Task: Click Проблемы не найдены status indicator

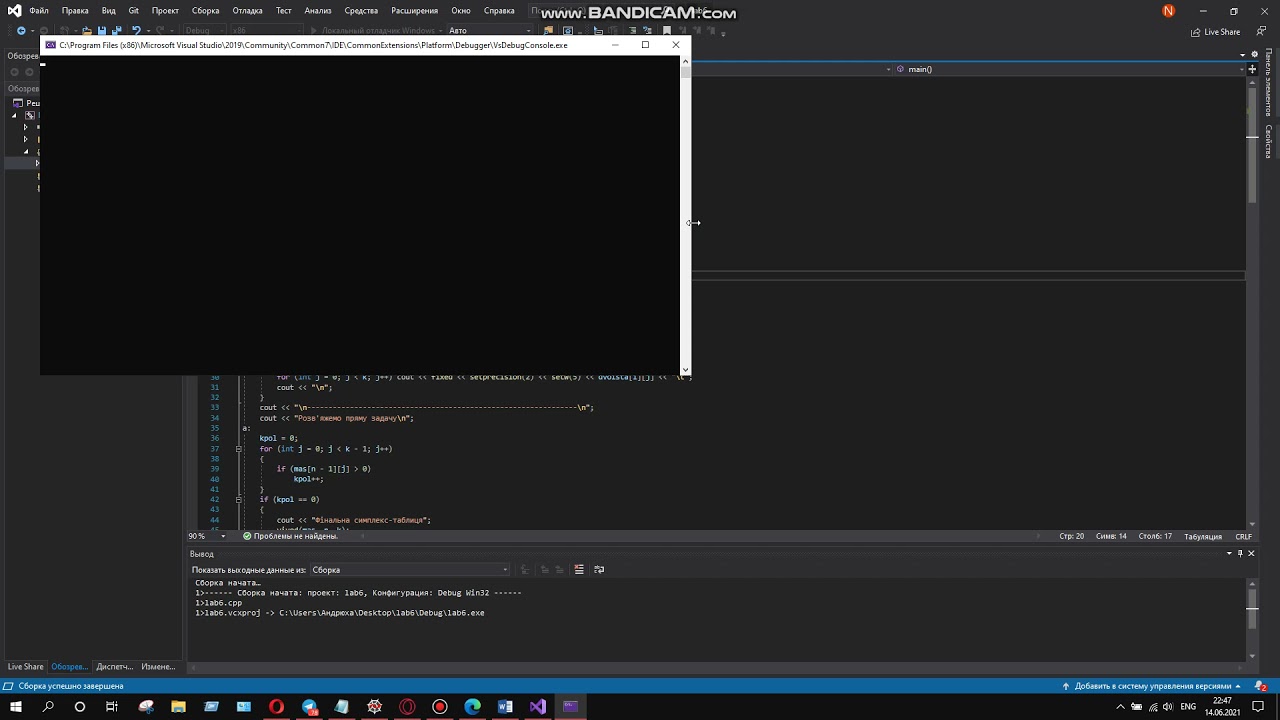Action: tap(290, 536)
